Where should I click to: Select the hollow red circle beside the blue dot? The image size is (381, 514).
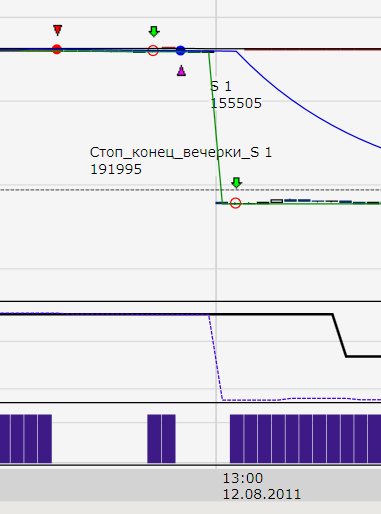click(x=153, y=51)
